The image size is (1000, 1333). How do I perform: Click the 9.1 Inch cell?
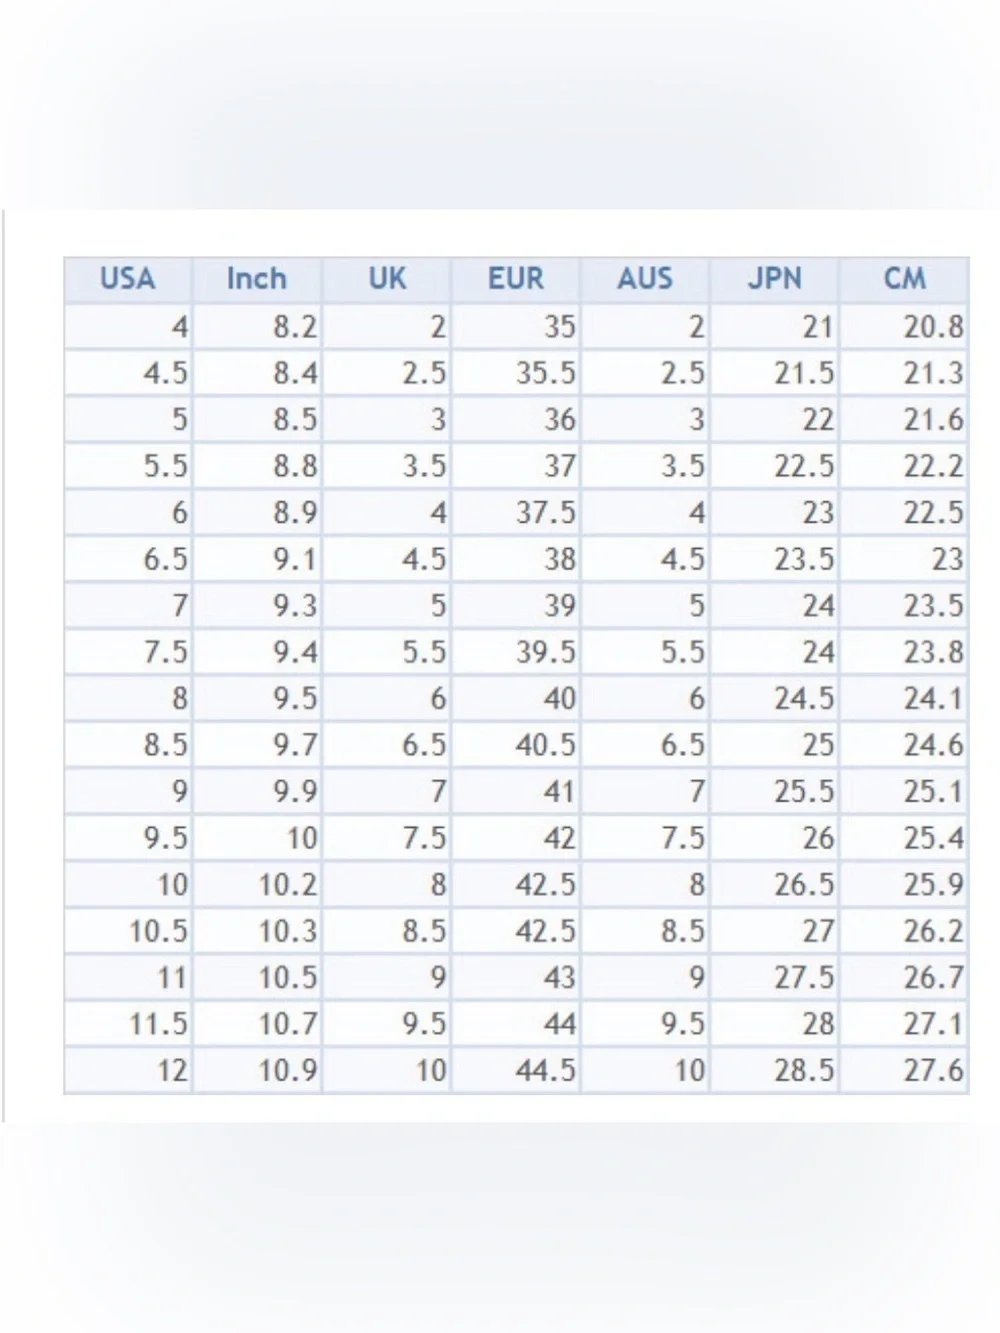pyautogui.click(x=257, y=559)
